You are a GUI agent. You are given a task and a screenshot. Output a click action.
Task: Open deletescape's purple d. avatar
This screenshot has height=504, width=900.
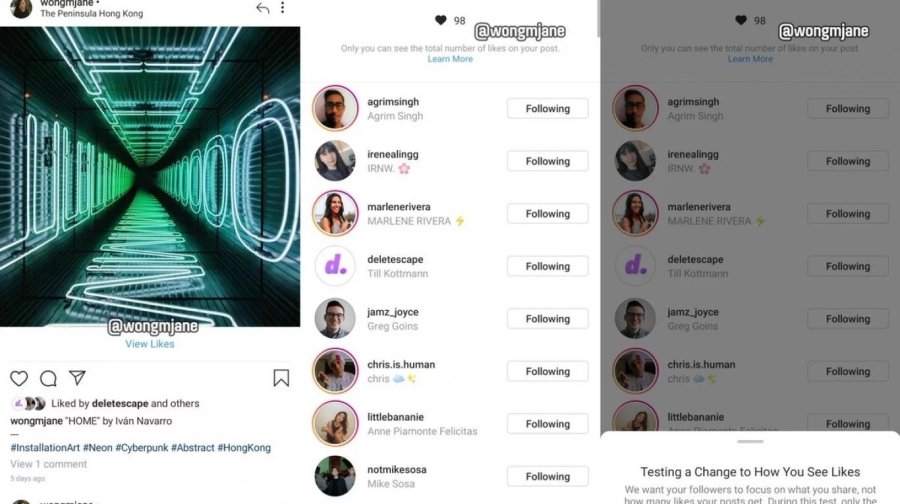[335, 266]
